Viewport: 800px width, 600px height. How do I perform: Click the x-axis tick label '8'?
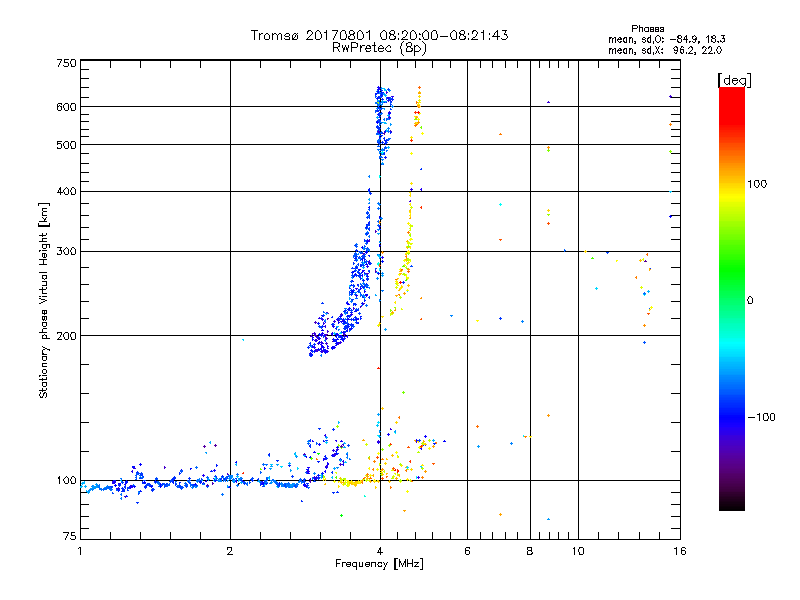click(530, 551)
